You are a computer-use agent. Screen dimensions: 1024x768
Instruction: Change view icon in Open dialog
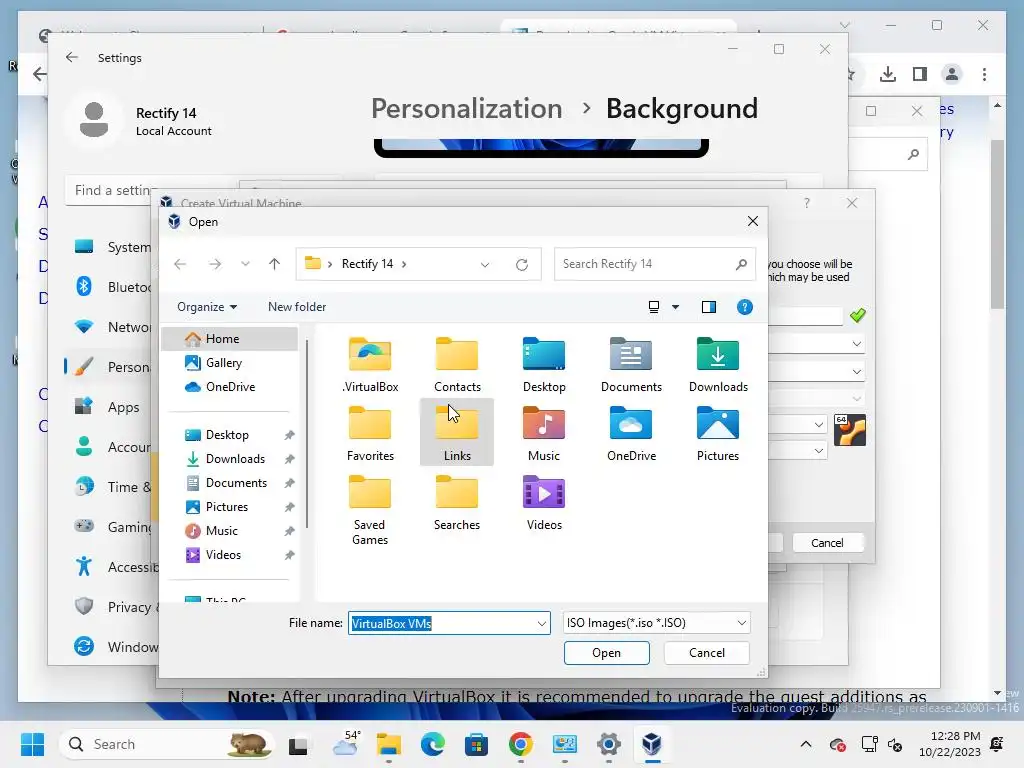[654, 307]
